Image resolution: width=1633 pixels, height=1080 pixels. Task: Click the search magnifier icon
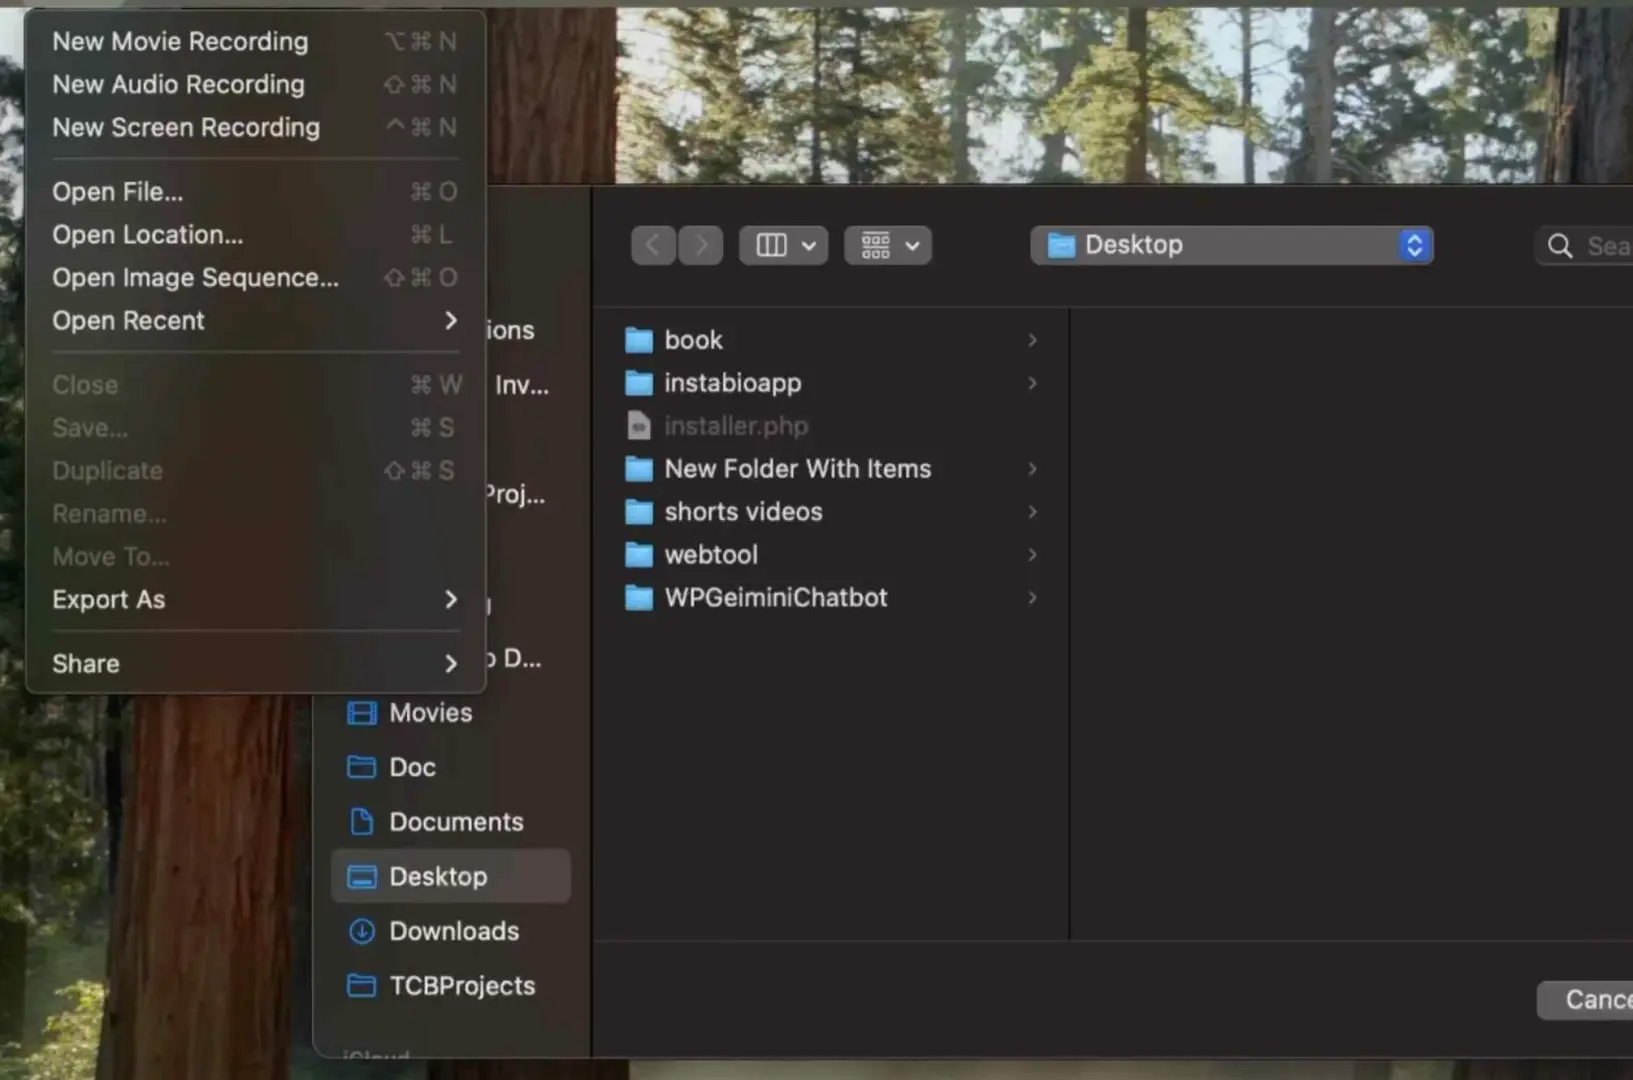(1560, 246)
